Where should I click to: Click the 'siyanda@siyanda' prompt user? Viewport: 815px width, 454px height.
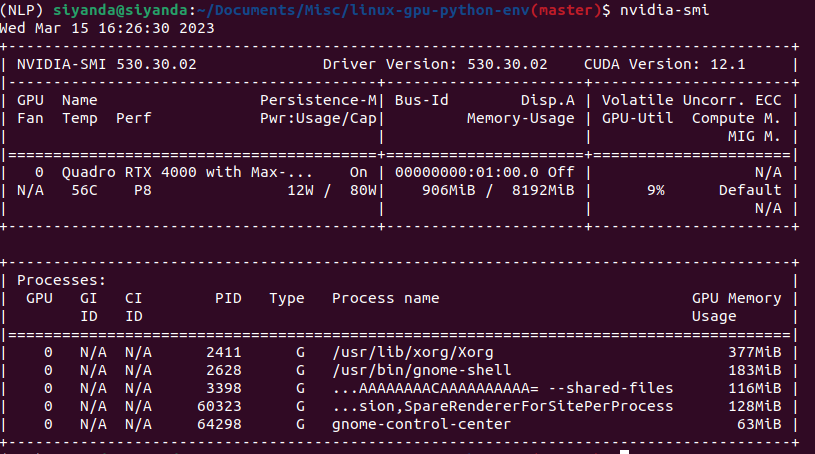120,10
